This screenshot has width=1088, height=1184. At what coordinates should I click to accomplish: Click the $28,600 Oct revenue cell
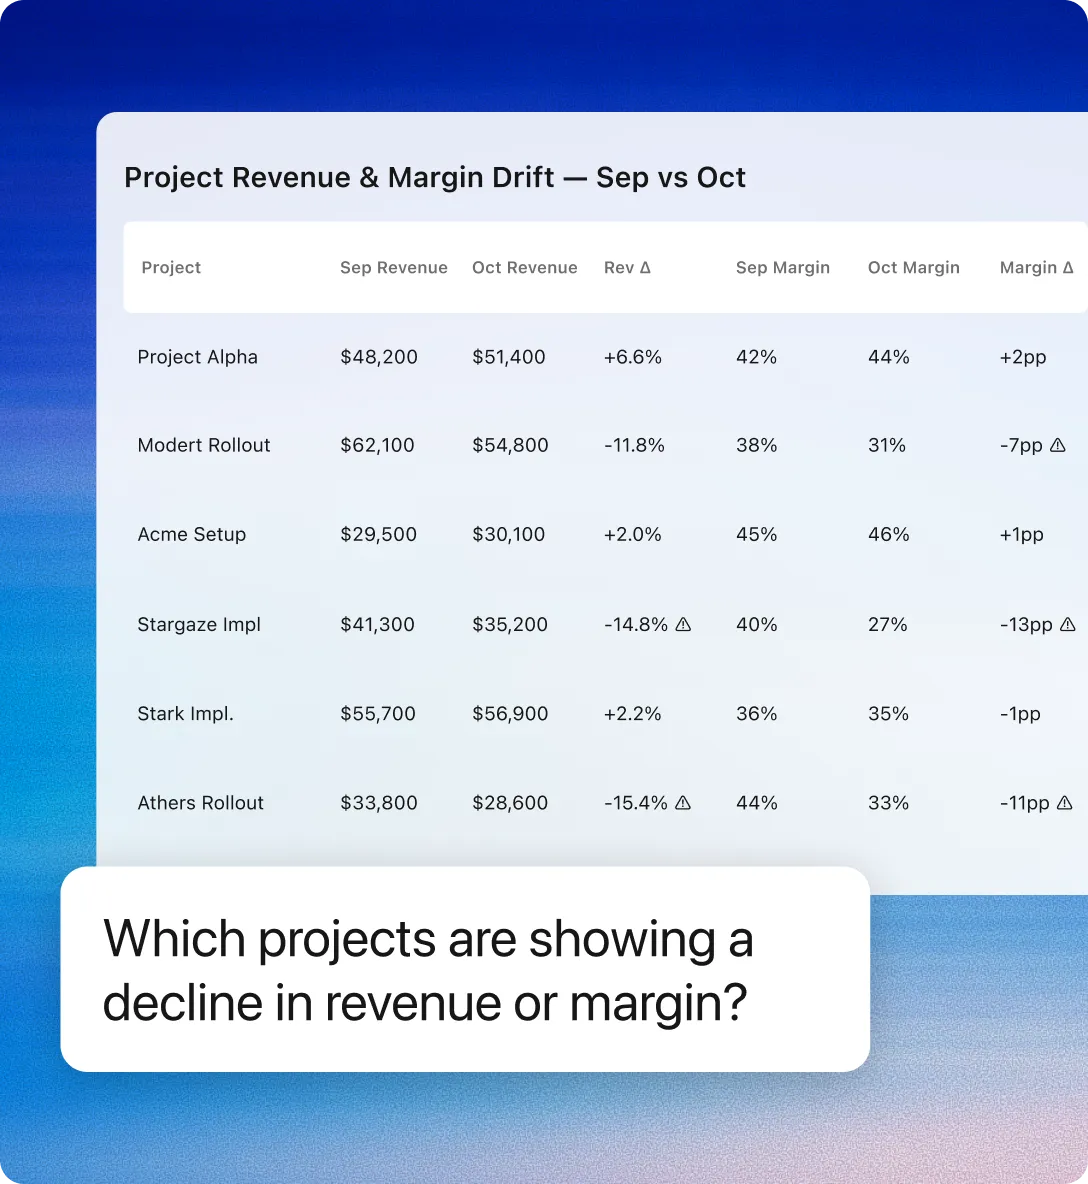coord(510,803)
